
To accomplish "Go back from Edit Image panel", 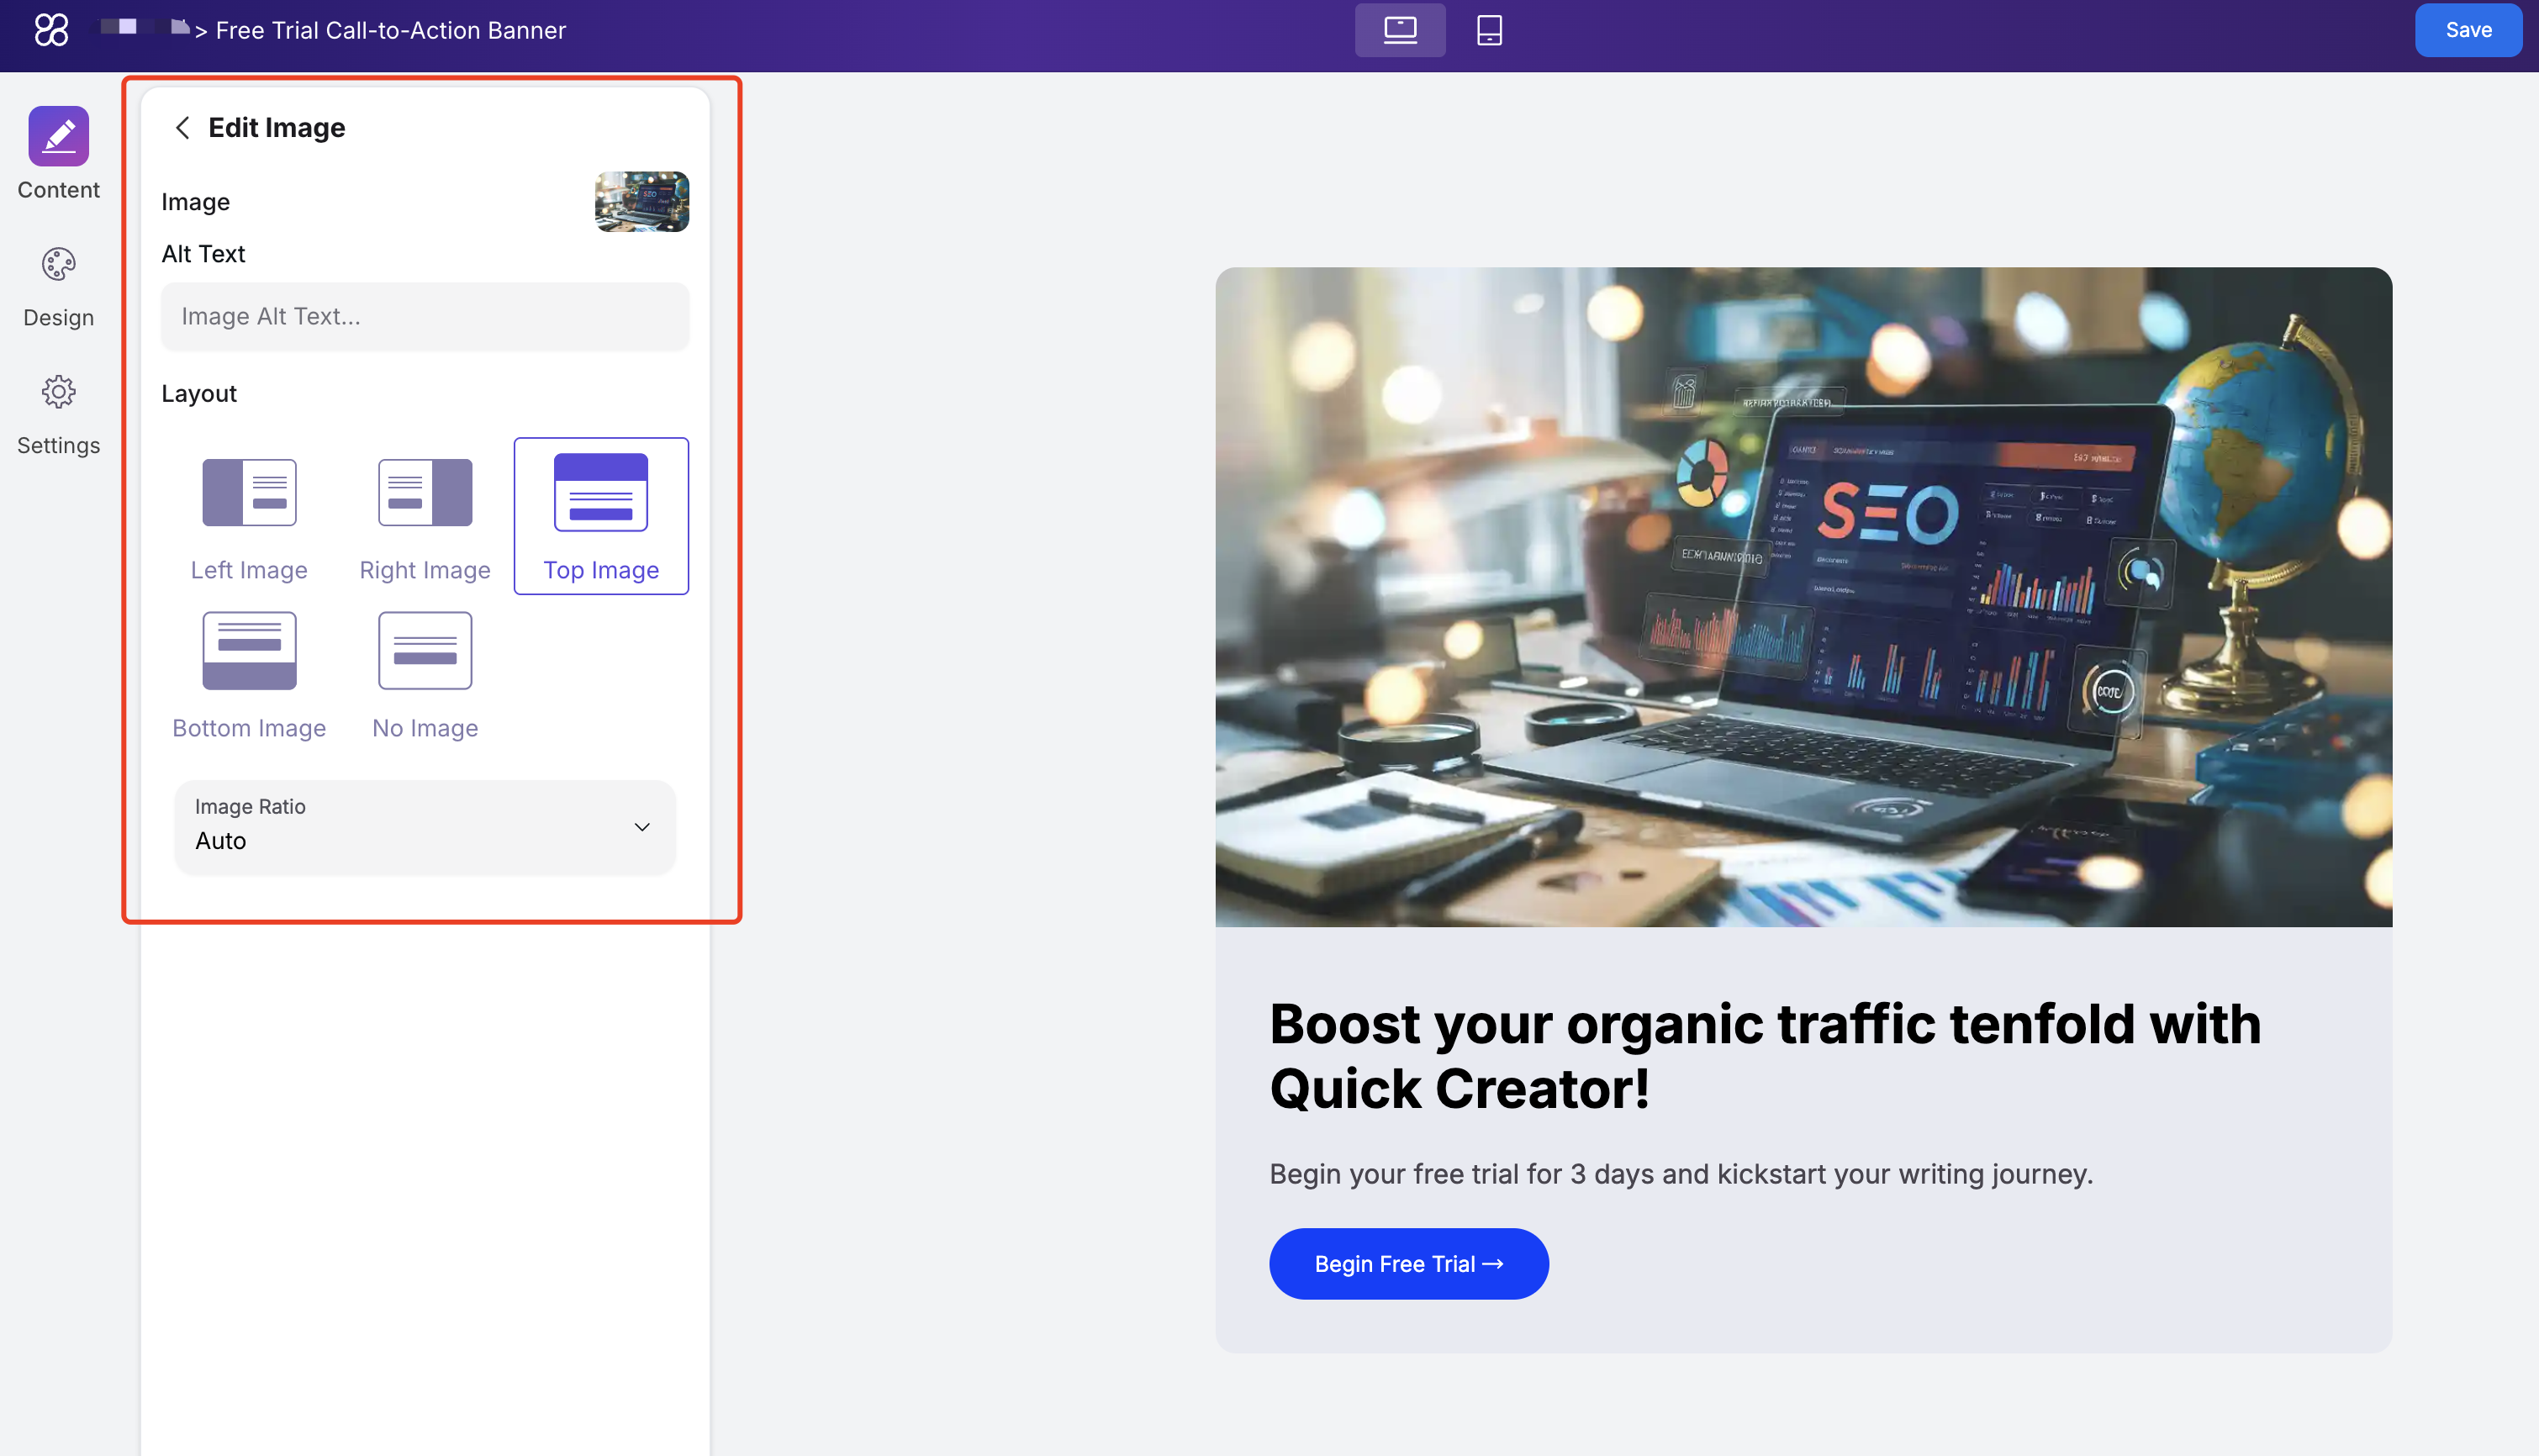I will [x=182, y=128].
